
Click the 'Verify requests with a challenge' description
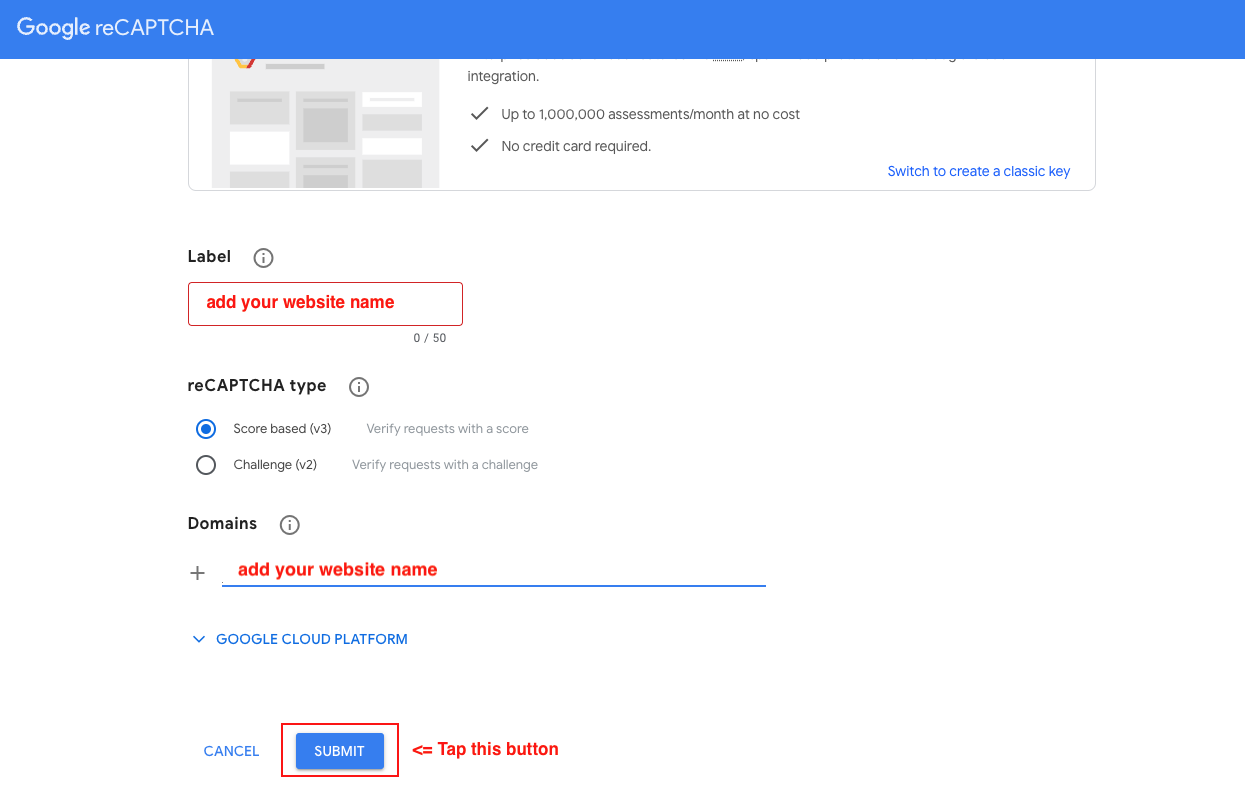444,465
